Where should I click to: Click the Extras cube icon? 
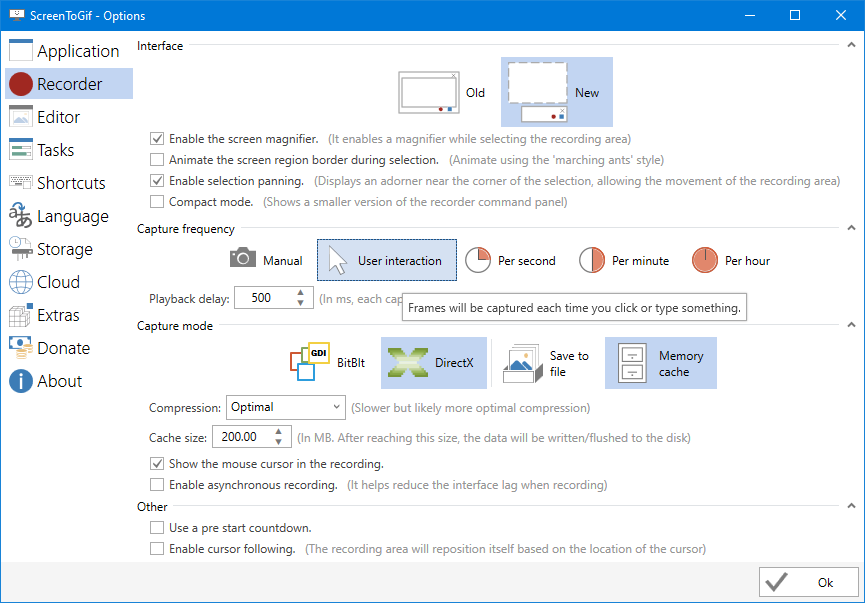pyautogui.click(x=21, y=314)
